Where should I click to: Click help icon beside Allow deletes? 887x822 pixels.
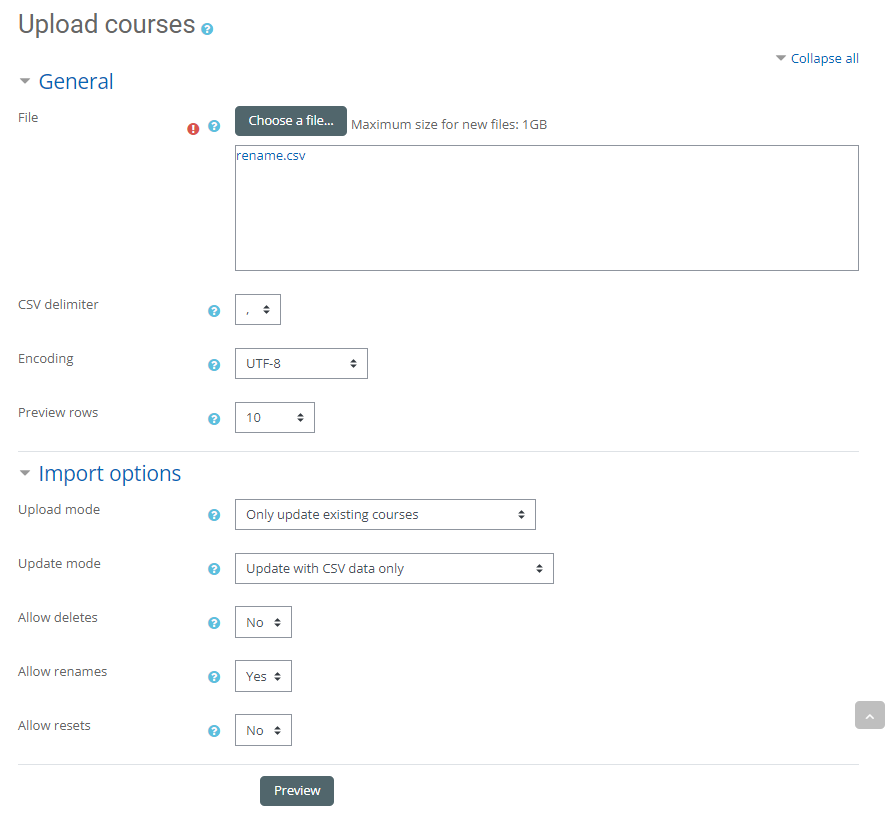point(214,624)
